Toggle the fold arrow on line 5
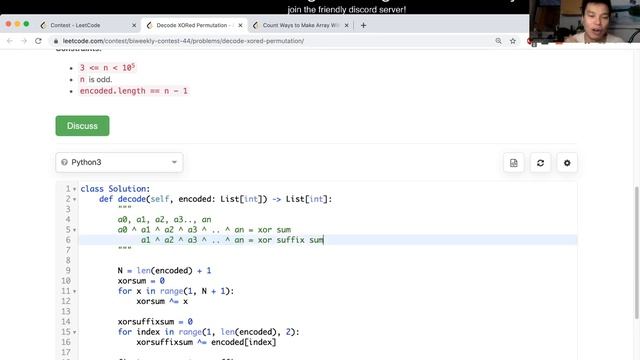Image resolution: width=640 pixels, height=360 pixels. [x=74, y=230]
